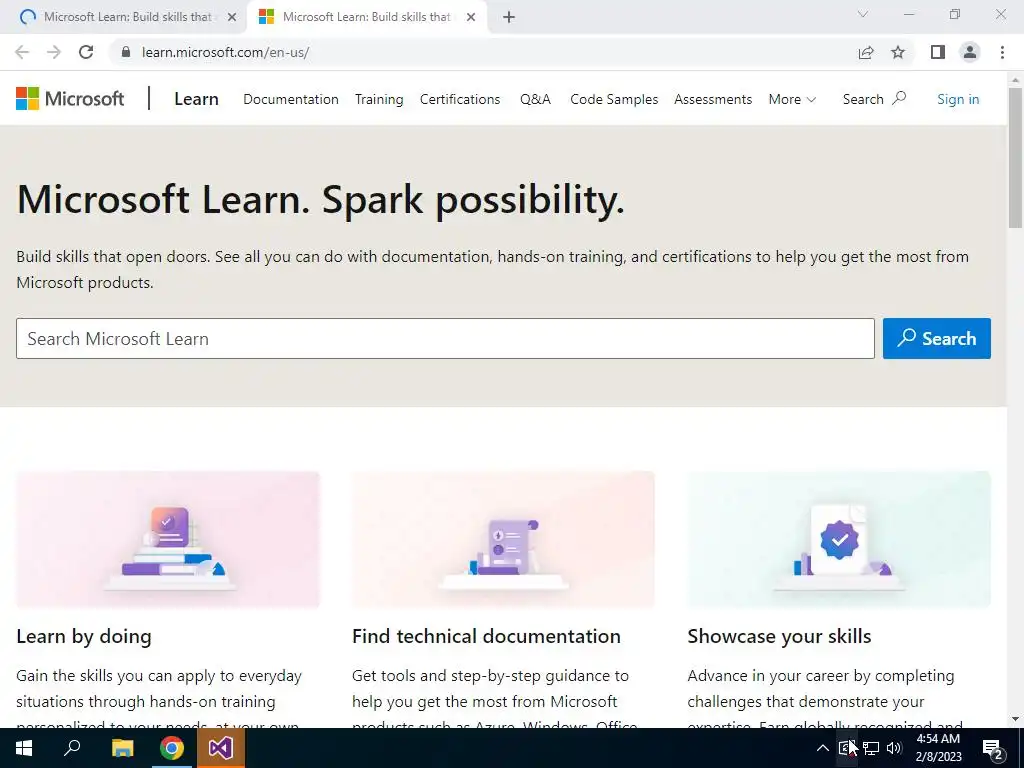Switch to Chrome on the taskbar
1024x768 pixels.
[171, 748]
